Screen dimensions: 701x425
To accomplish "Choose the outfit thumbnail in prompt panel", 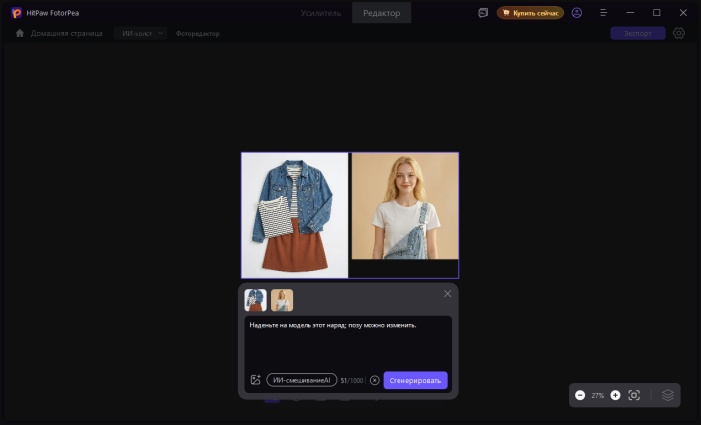I will point(255,300).
